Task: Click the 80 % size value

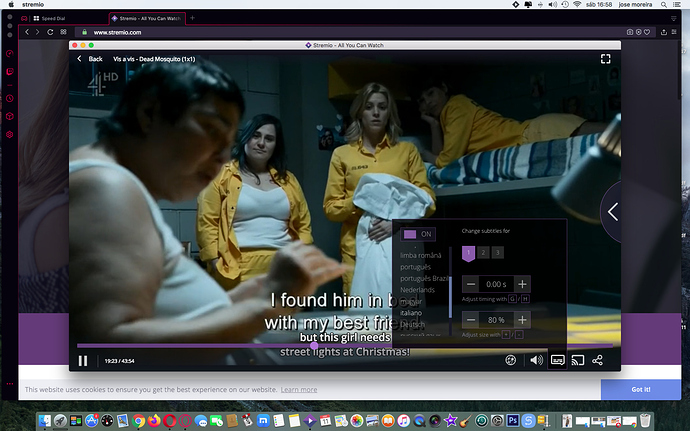Action: [496, 320]
